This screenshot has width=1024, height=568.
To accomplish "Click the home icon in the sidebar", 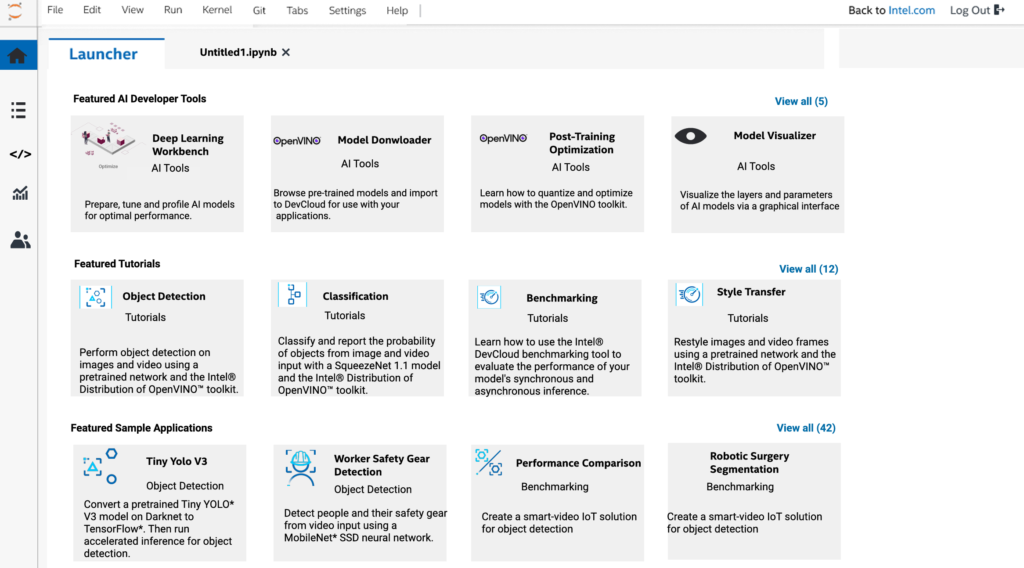I will point(18,55).
